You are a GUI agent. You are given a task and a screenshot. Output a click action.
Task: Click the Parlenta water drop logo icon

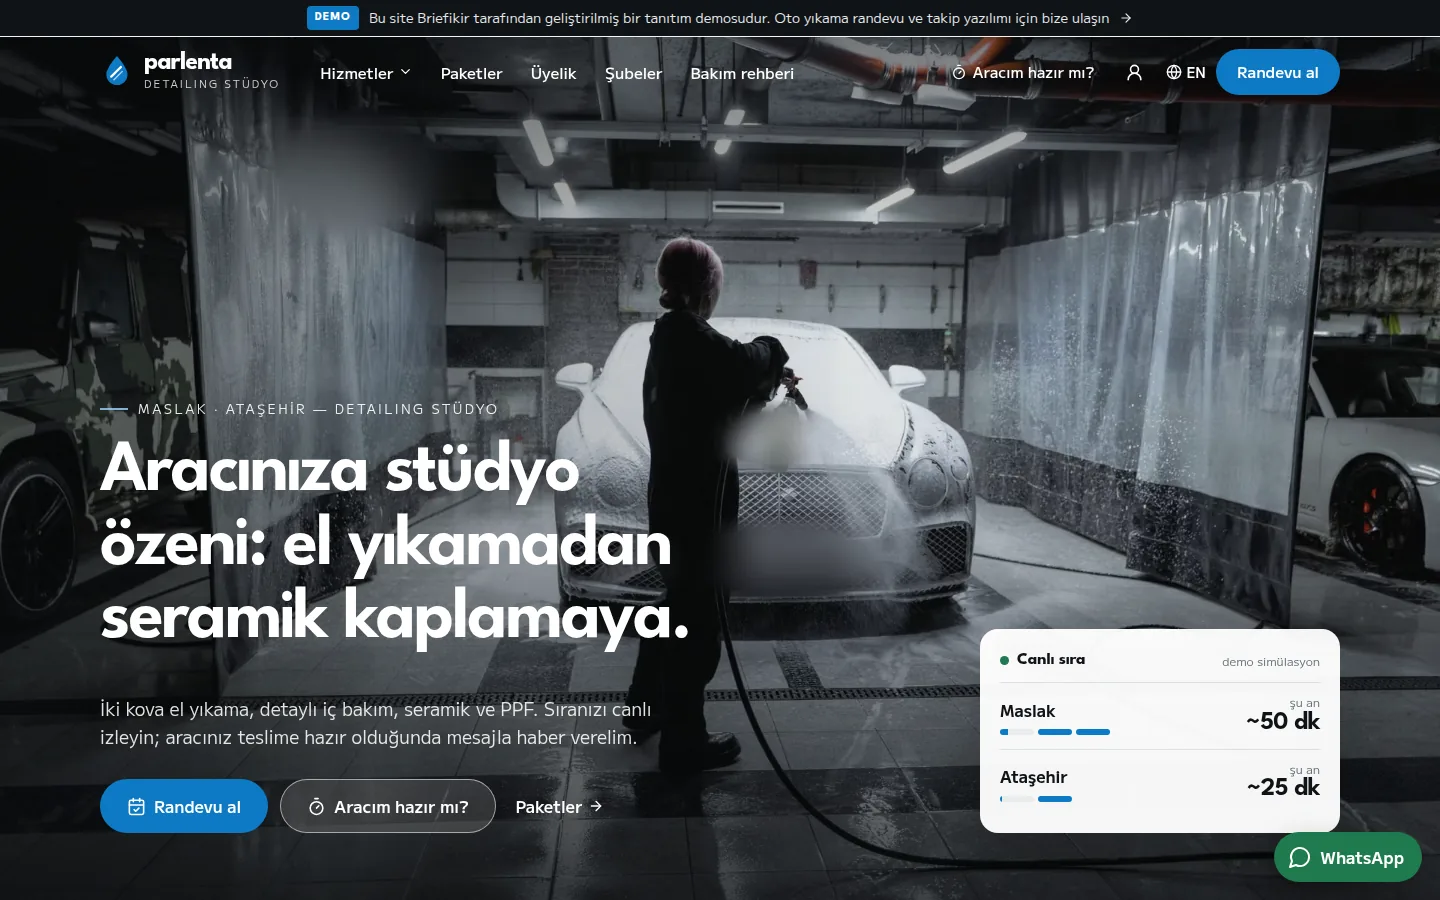(x=117, y=71)
